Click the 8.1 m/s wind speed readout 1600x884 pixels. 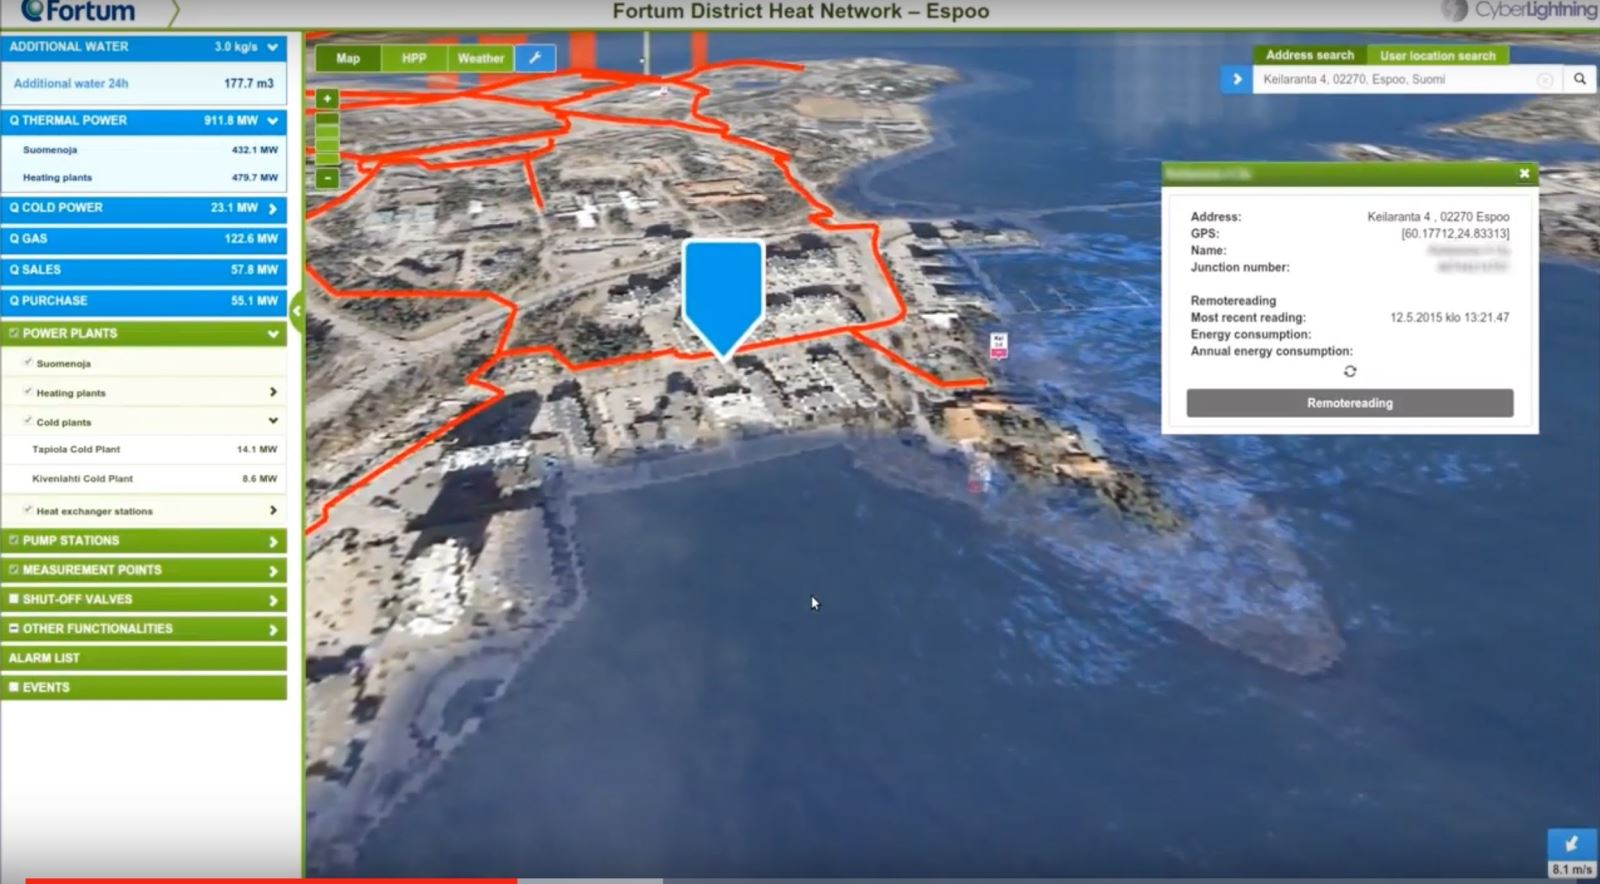point(1572,870)
